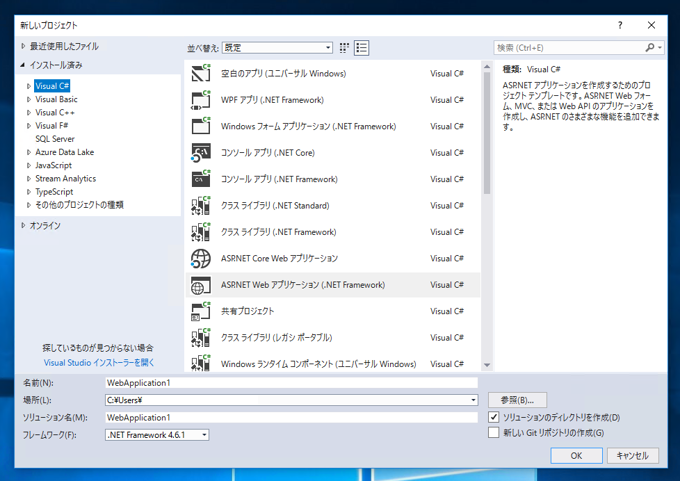Click the Windows Runtime Component template icon

pyautogui.click(x=201, y=363)
